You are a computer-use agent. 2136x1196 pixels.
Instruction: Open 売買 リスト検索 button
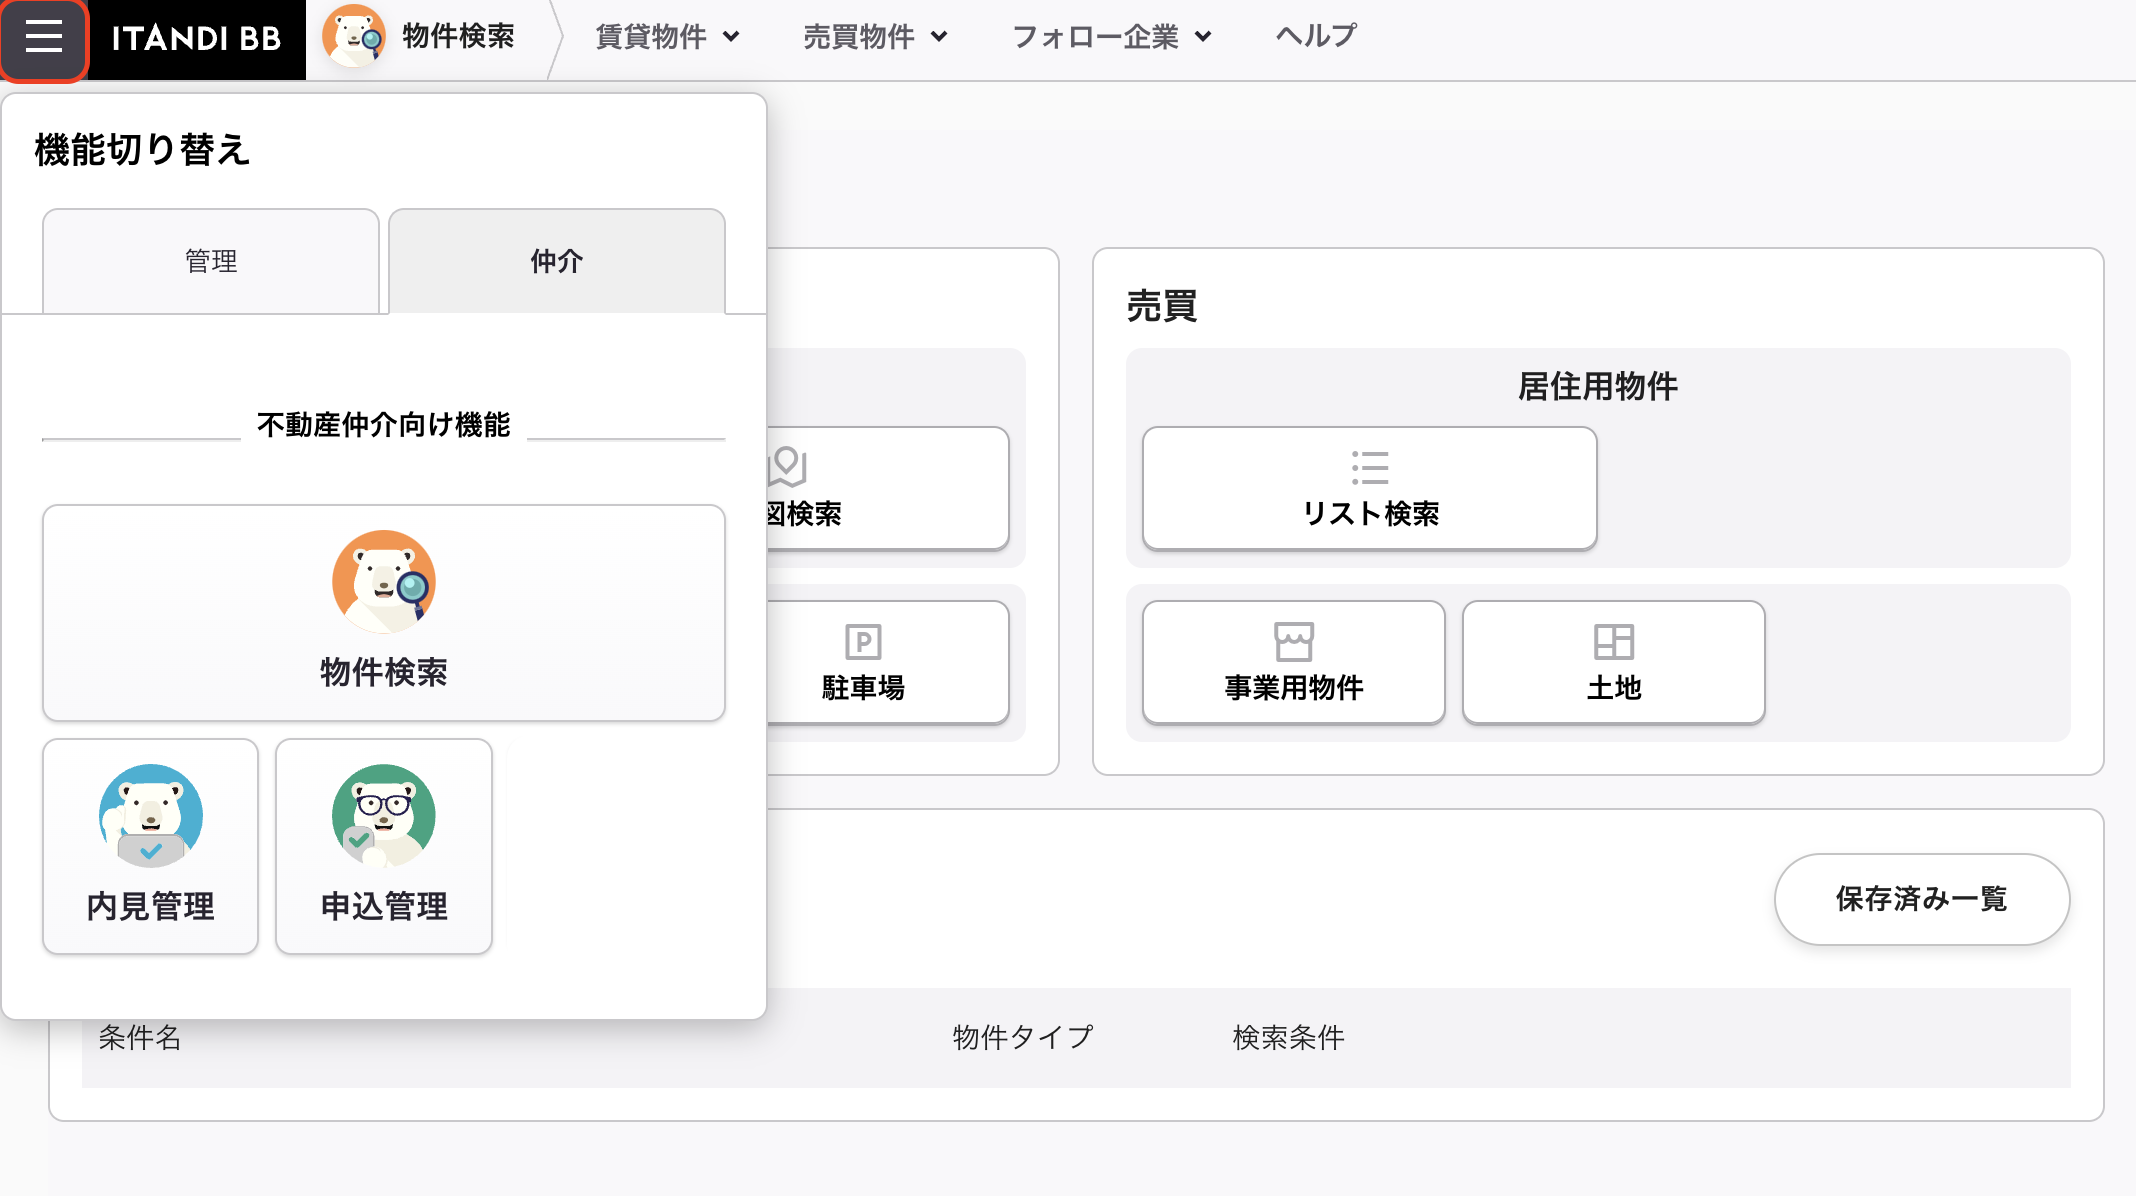(x=1370, y=489)
